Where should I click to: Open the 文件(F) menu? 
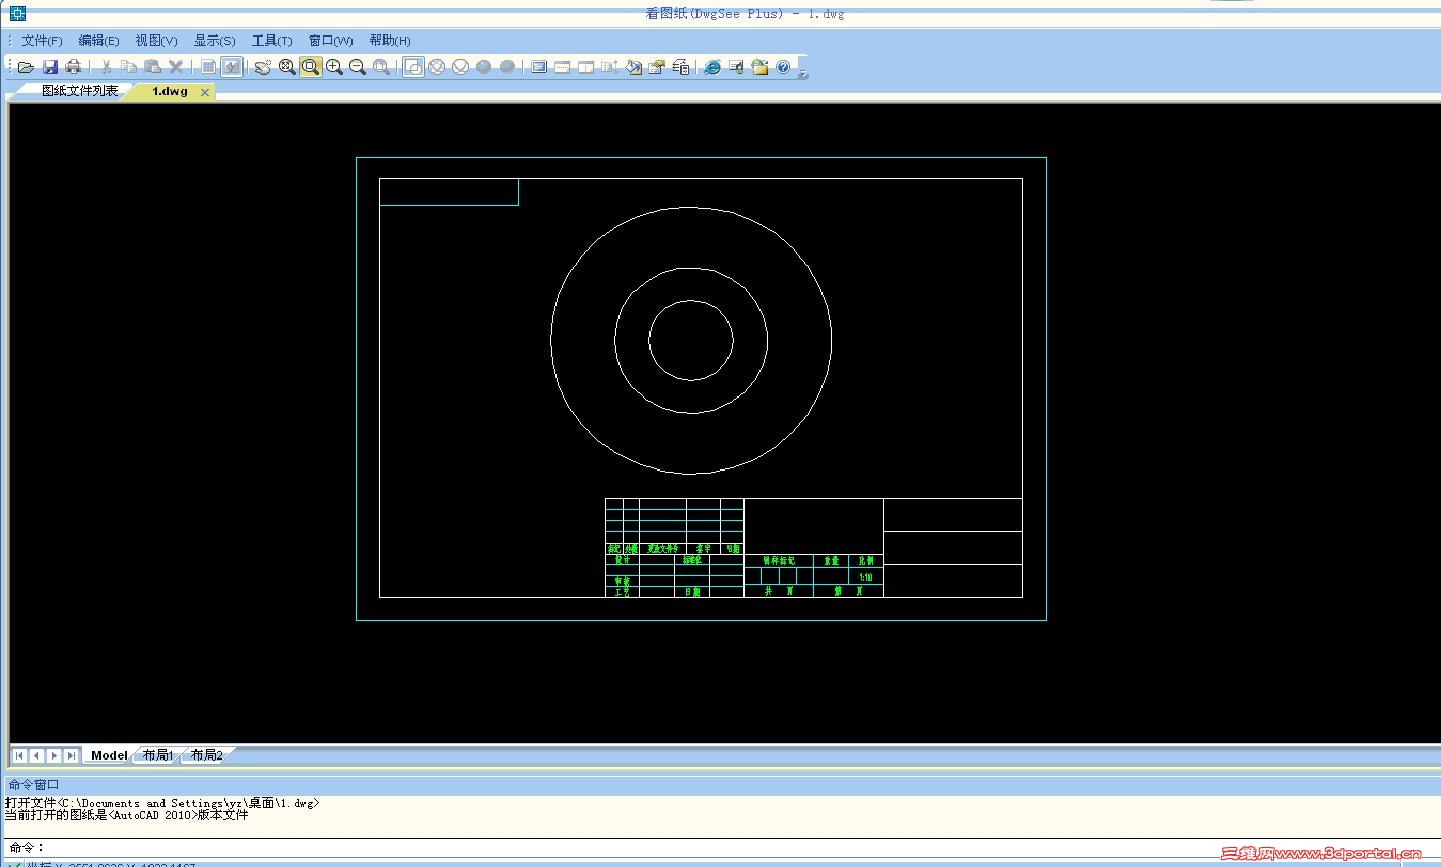click(x=42, y=40)
